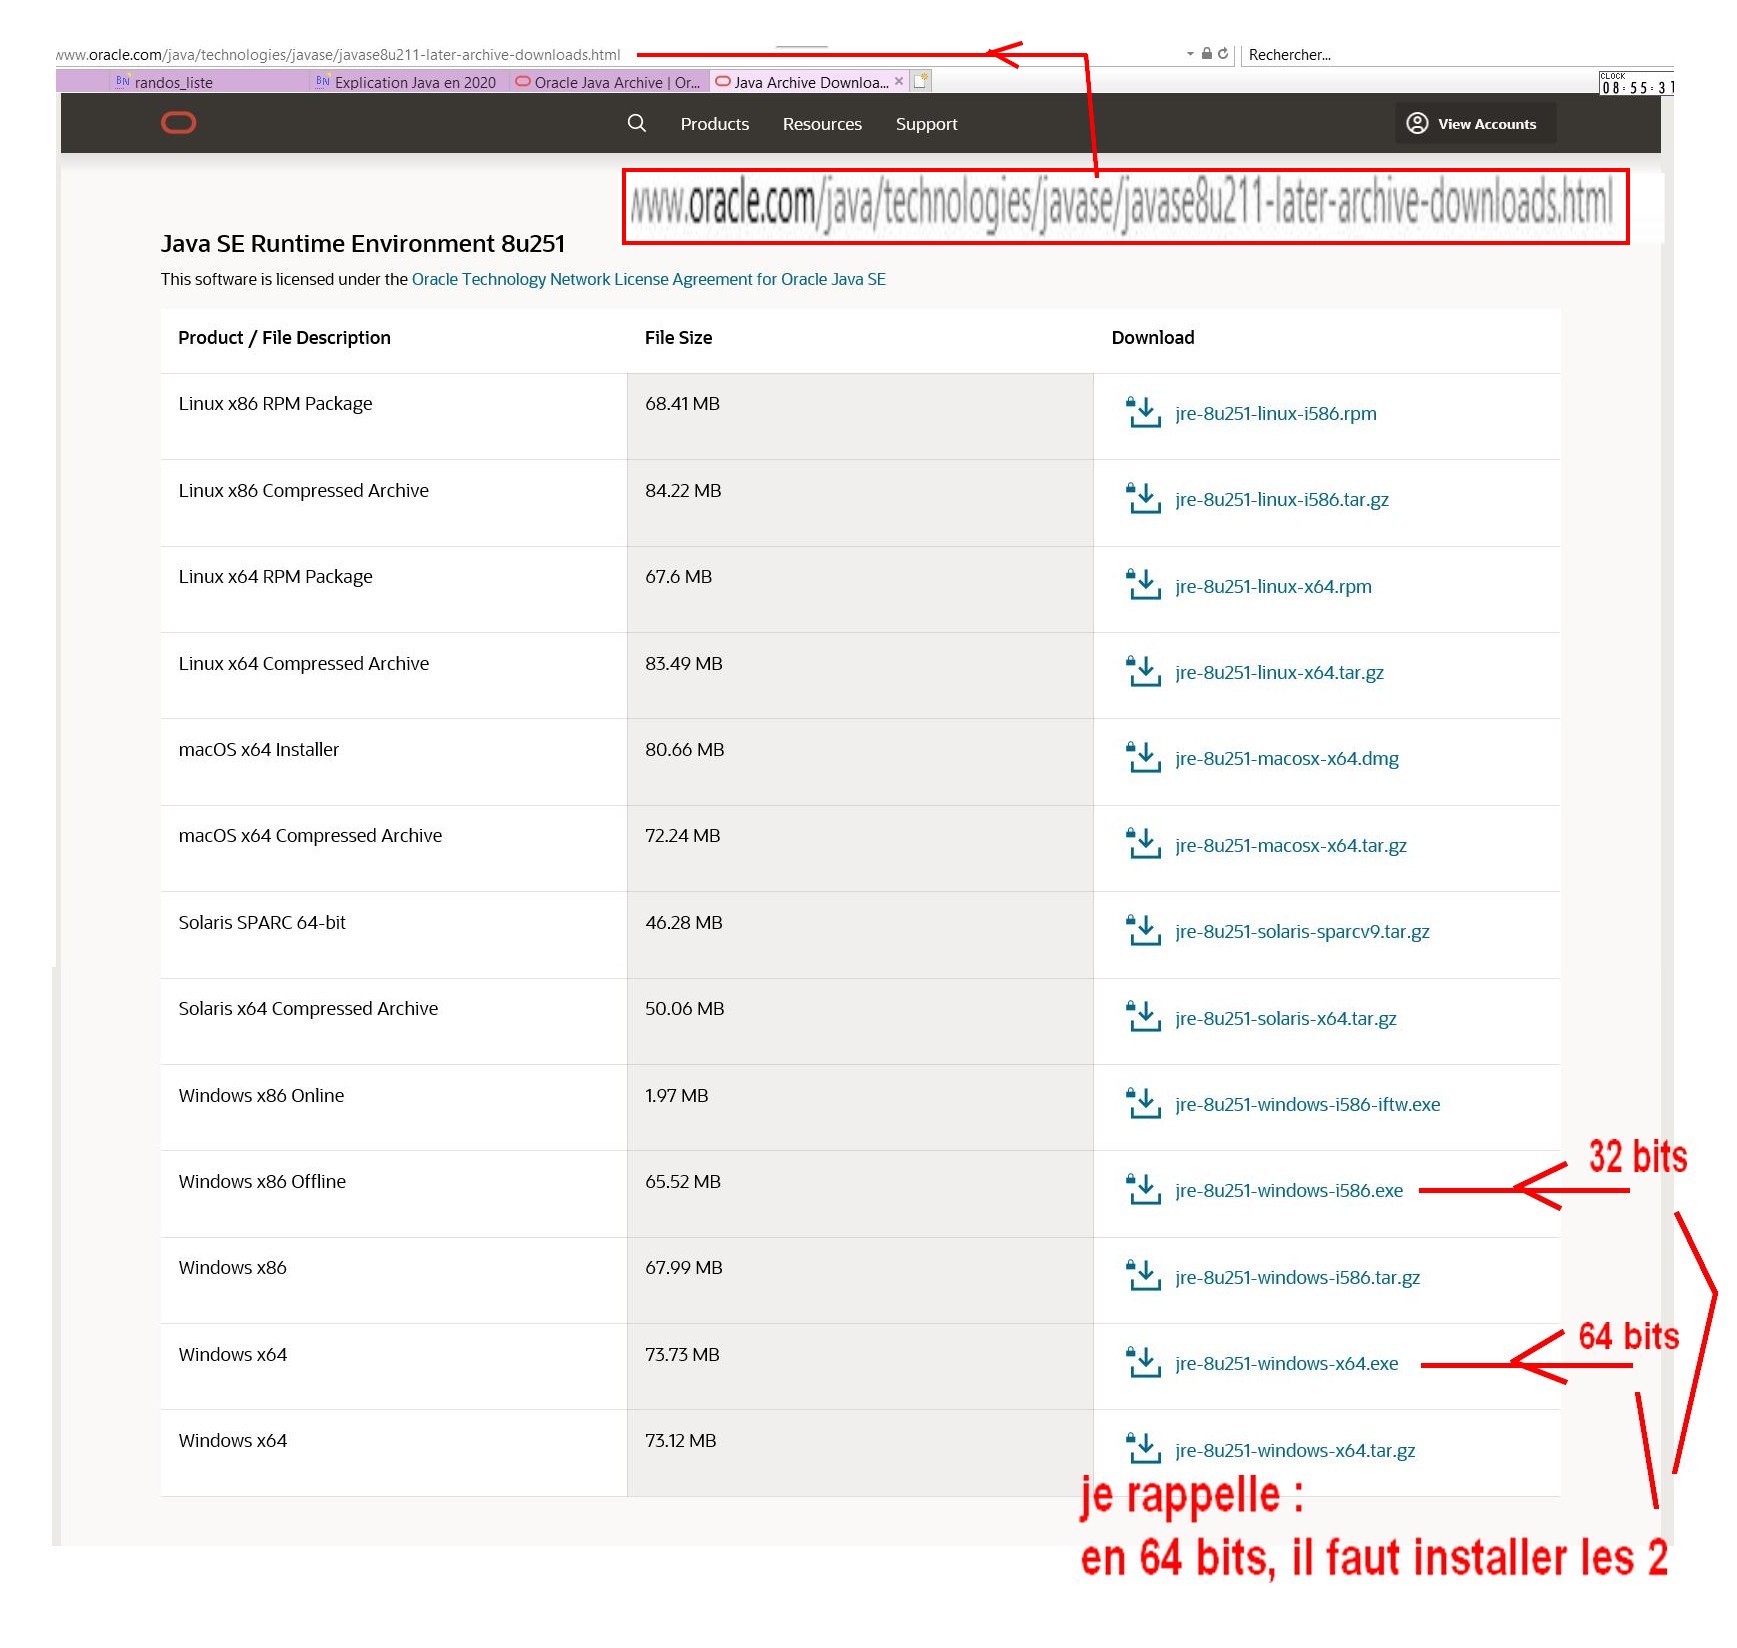The width and height of the screenshot is (1737, 1648).
Task: Download jre-8u251-windows-x64.tar.gz link
Action: [x=1295, y=1450]
